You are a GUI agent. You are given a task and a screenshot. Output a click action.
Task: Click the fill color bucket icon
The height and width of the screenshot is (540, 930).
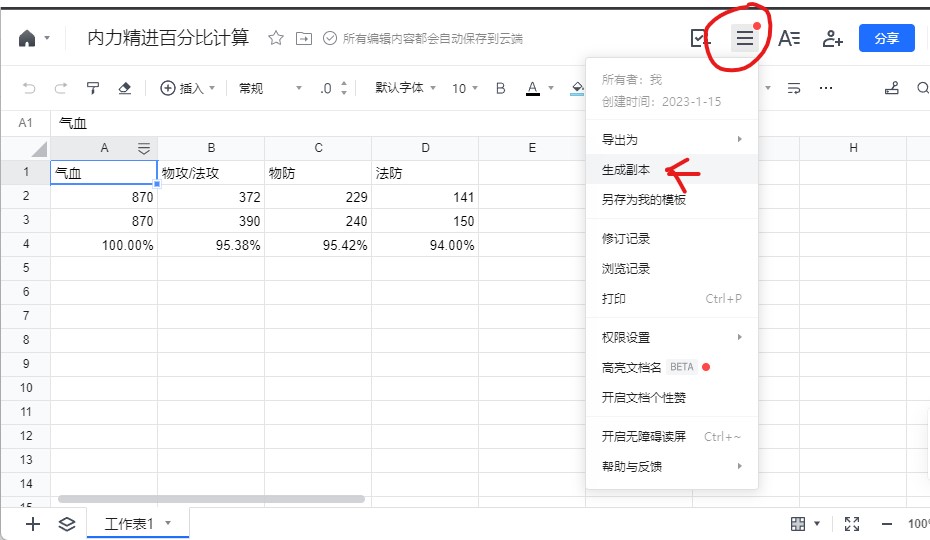tap(577, 88)
